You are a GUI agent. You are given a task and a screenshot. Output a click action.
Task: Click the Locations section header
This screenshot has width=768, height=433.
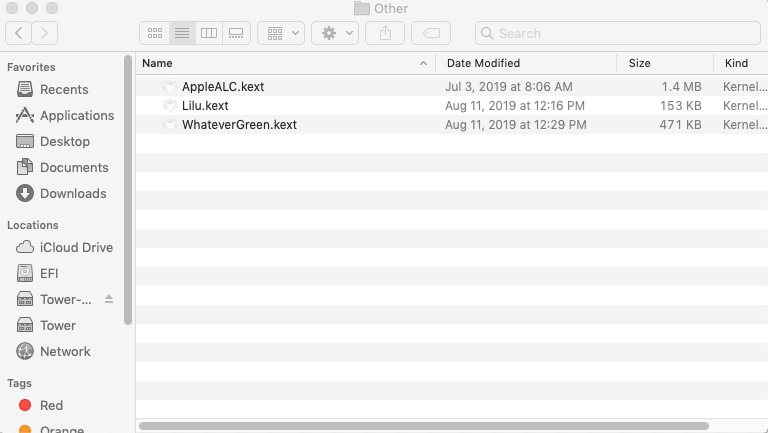32,225
